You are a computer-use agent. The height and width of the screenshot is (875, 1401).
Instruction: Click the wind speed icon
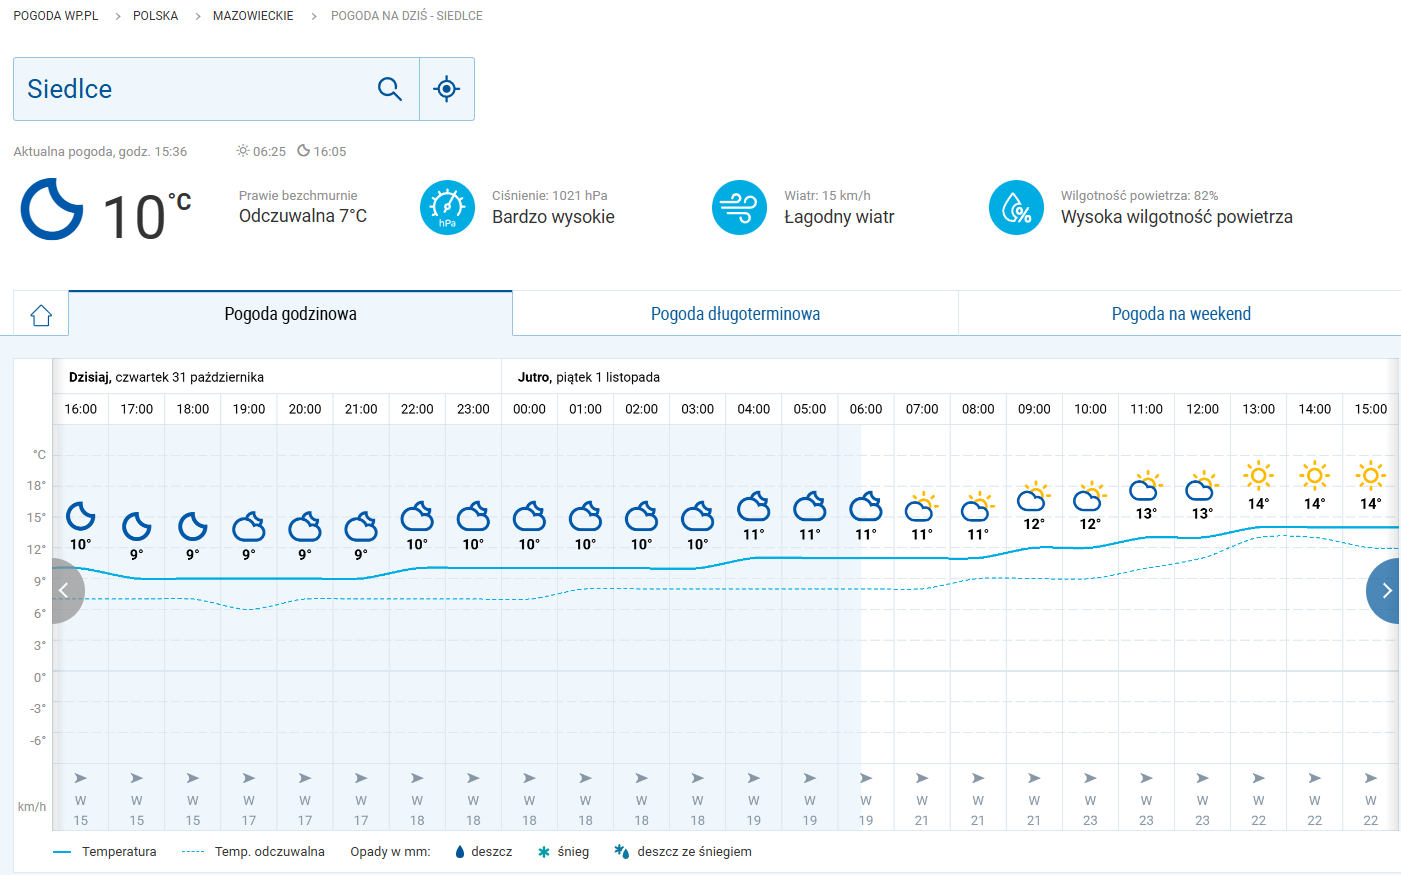coord(739,208)
